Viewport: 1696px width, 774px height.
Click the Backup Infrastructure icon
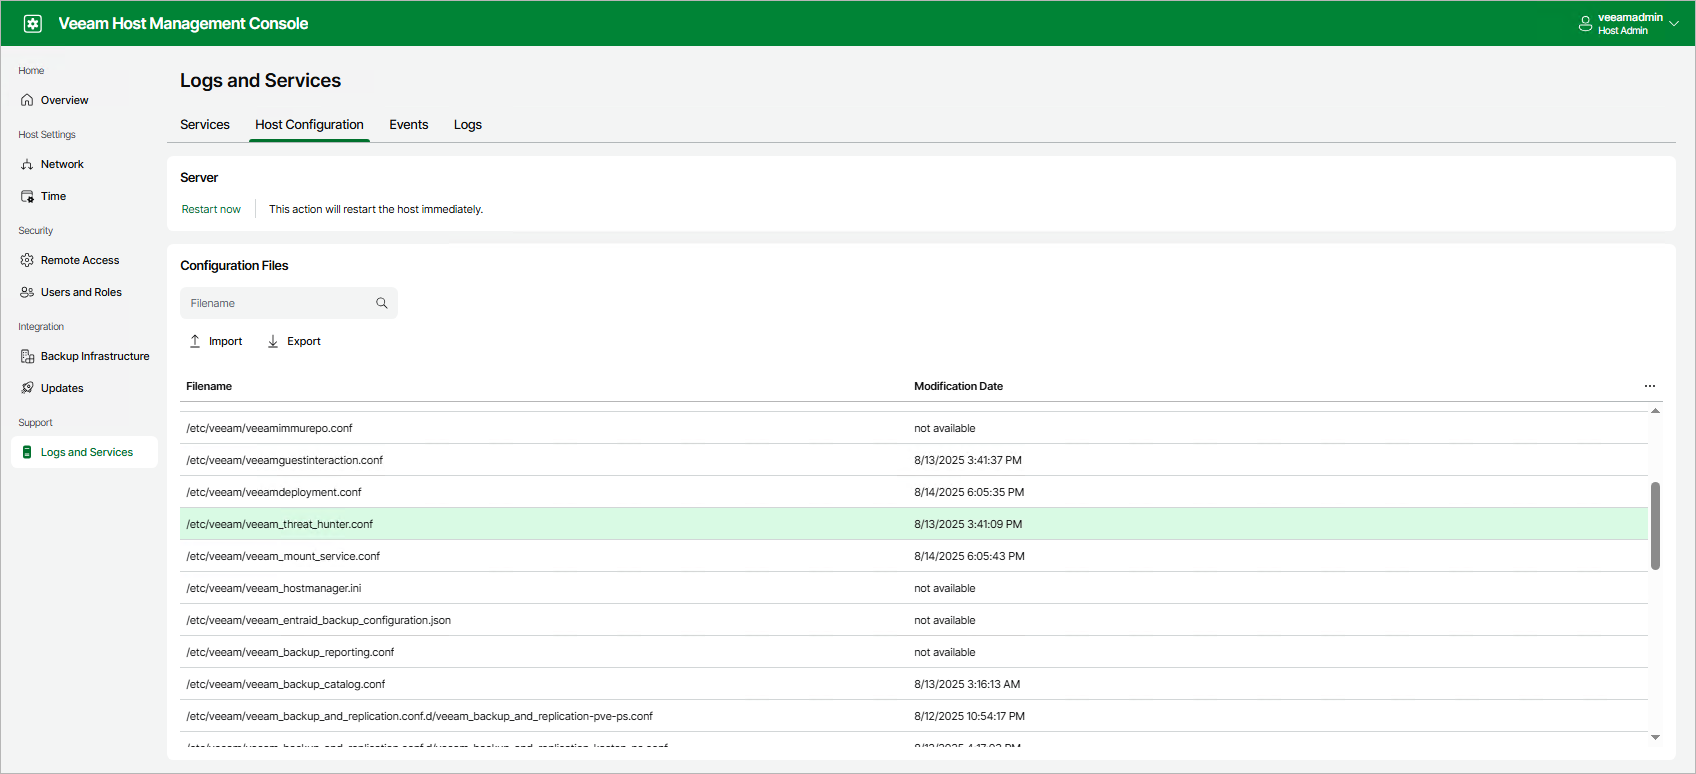click(27, 356)
